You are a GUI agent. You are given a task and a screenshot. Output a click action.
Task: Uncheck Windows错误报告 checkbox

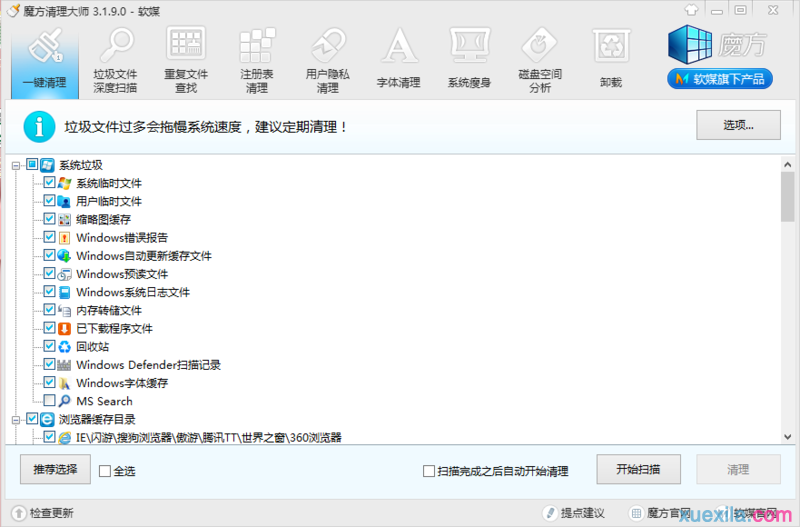[49, 237]
